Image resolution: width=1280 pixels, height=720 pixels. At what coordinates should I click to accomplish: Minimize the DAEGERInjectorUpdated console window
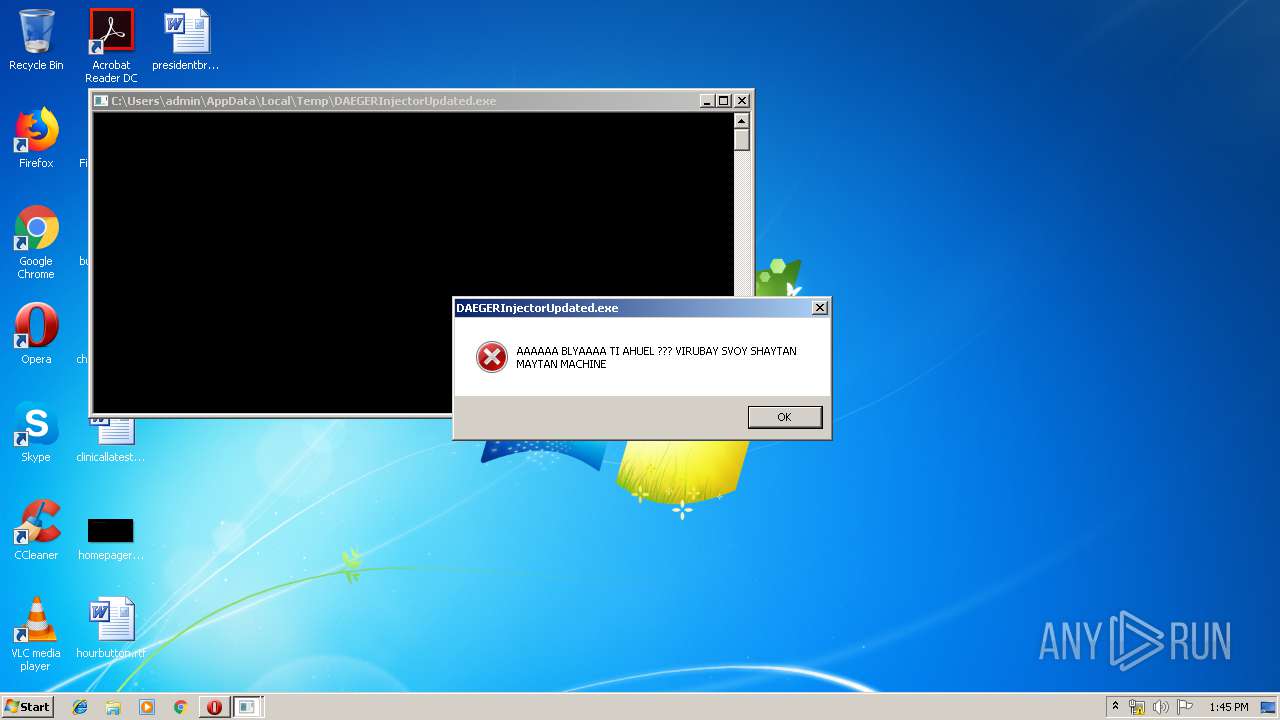tap(707, 101)
